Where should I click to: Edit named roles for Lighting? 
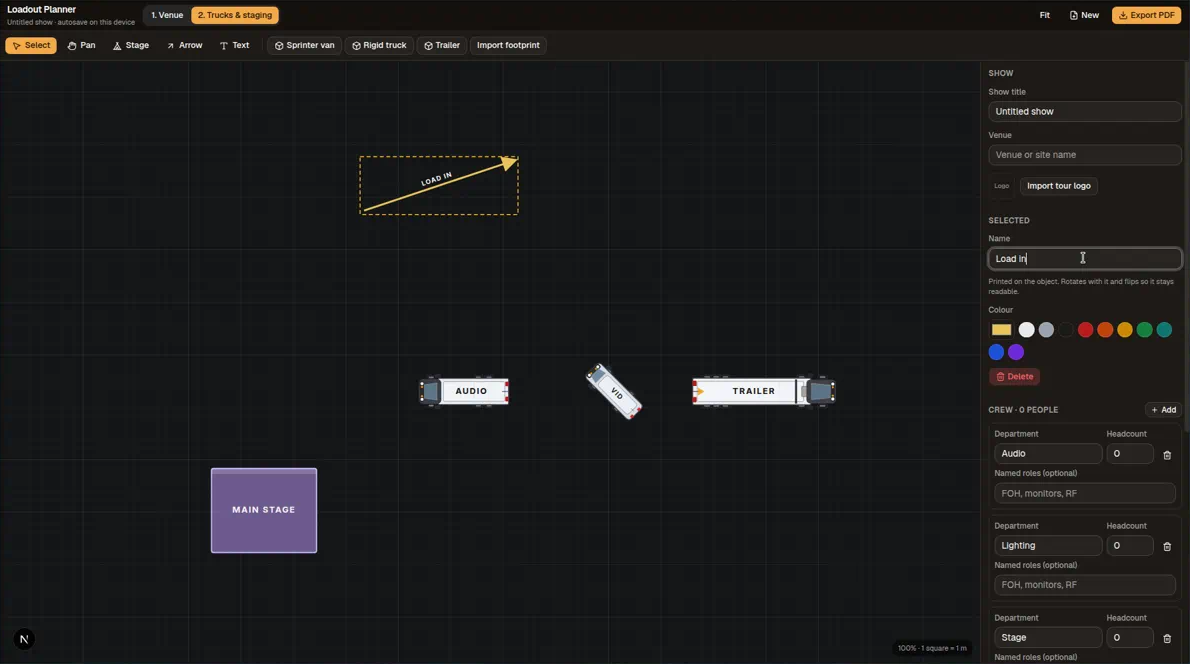1085,585
